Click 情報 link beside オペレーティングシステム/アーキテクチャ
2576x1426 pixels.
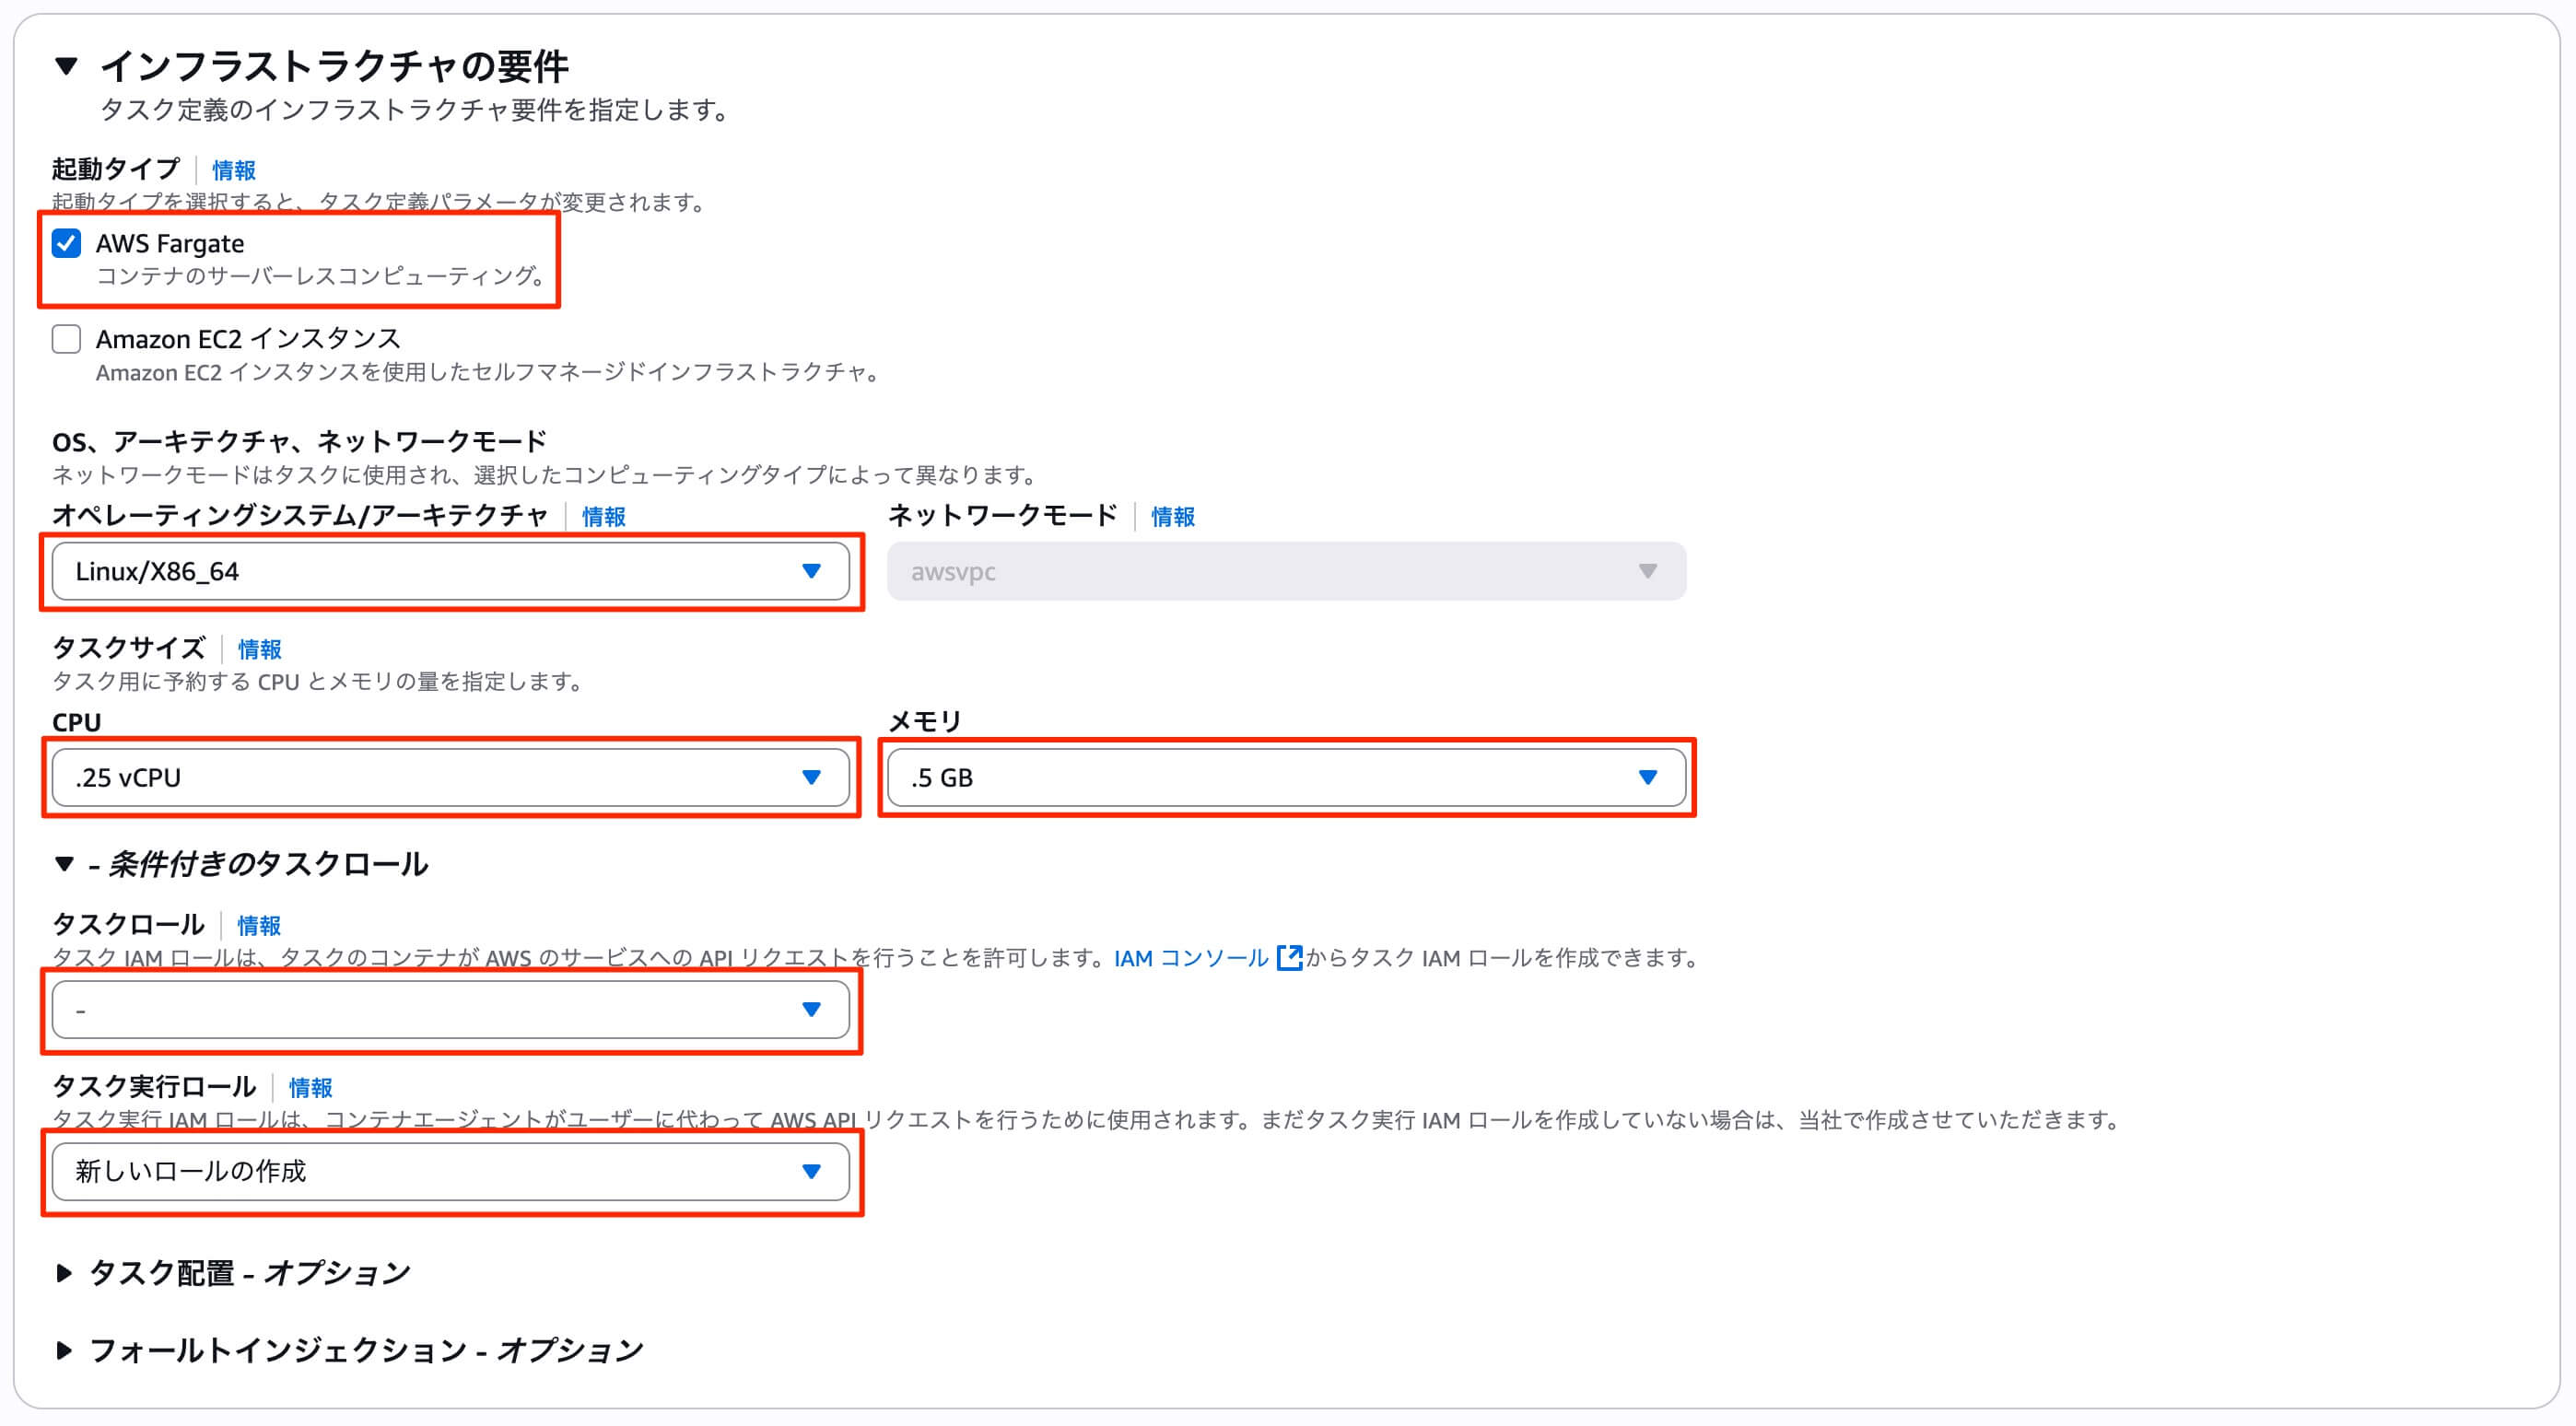point(604,516)
